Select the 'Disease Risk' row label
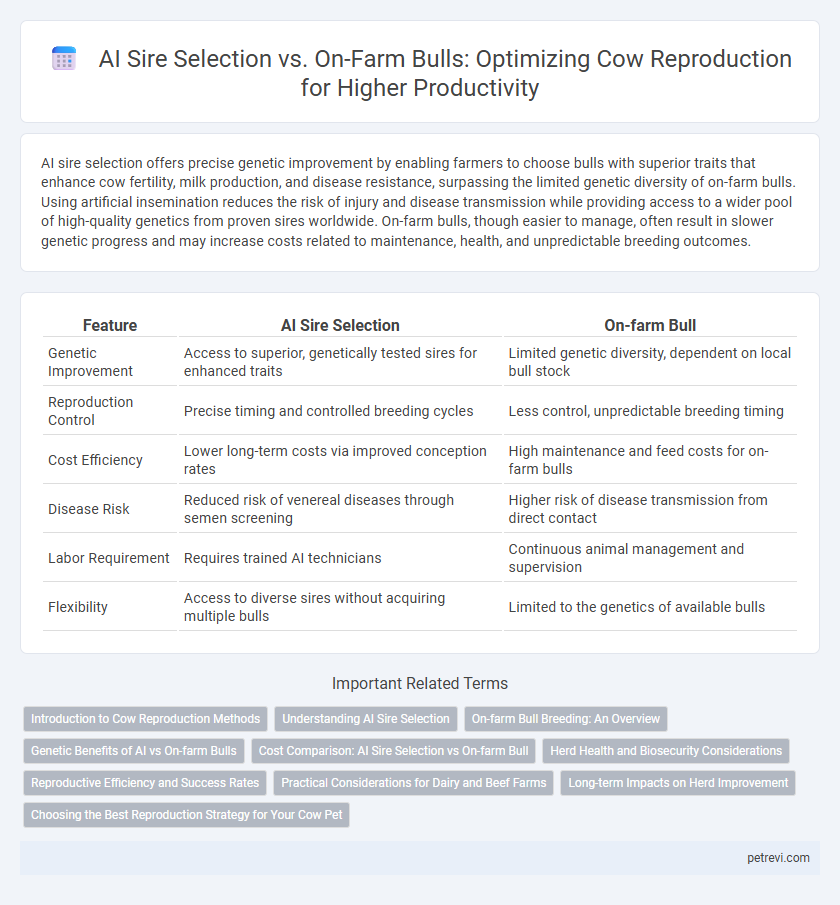This screenshot has height=905, width=840. pos(88,509)
